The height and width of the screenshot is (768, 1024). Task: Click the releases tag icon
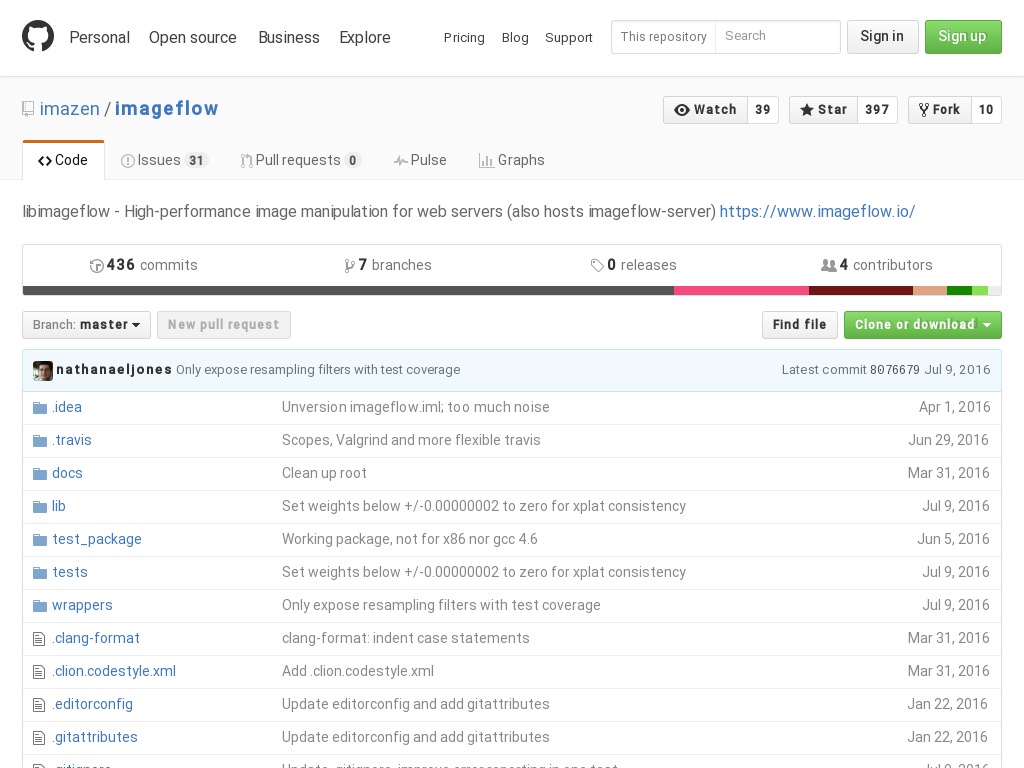pyautogui.click(x=597, y=265)
